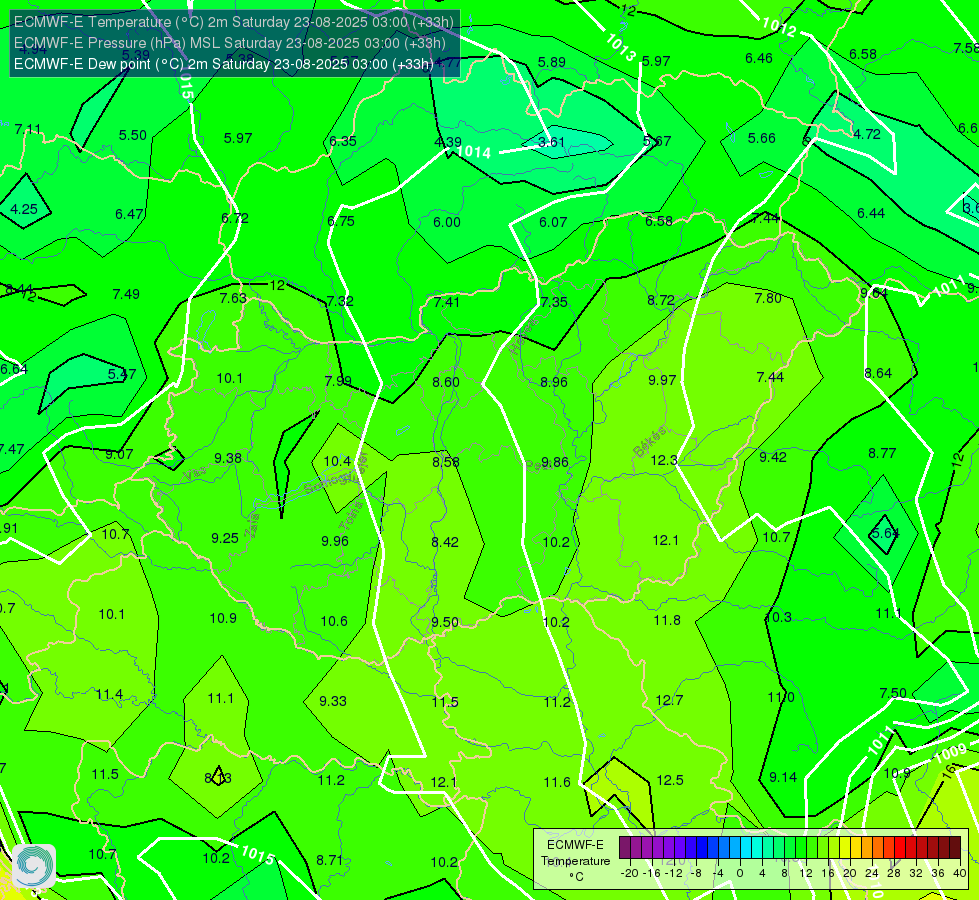Select the ECMWF-E Dew point 2m layer label
The width and height of the screenshot is (979, 900).
pyautogui.click(x=224, y=64)
